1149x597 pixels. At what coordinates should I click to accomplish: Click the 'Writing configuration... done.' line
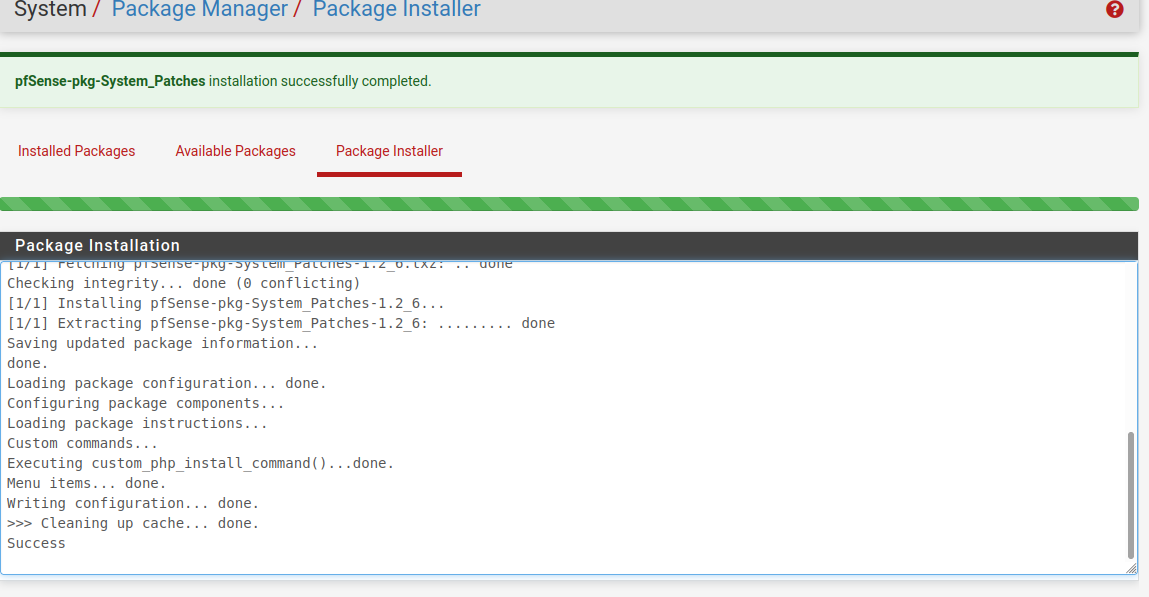[133, 503]
